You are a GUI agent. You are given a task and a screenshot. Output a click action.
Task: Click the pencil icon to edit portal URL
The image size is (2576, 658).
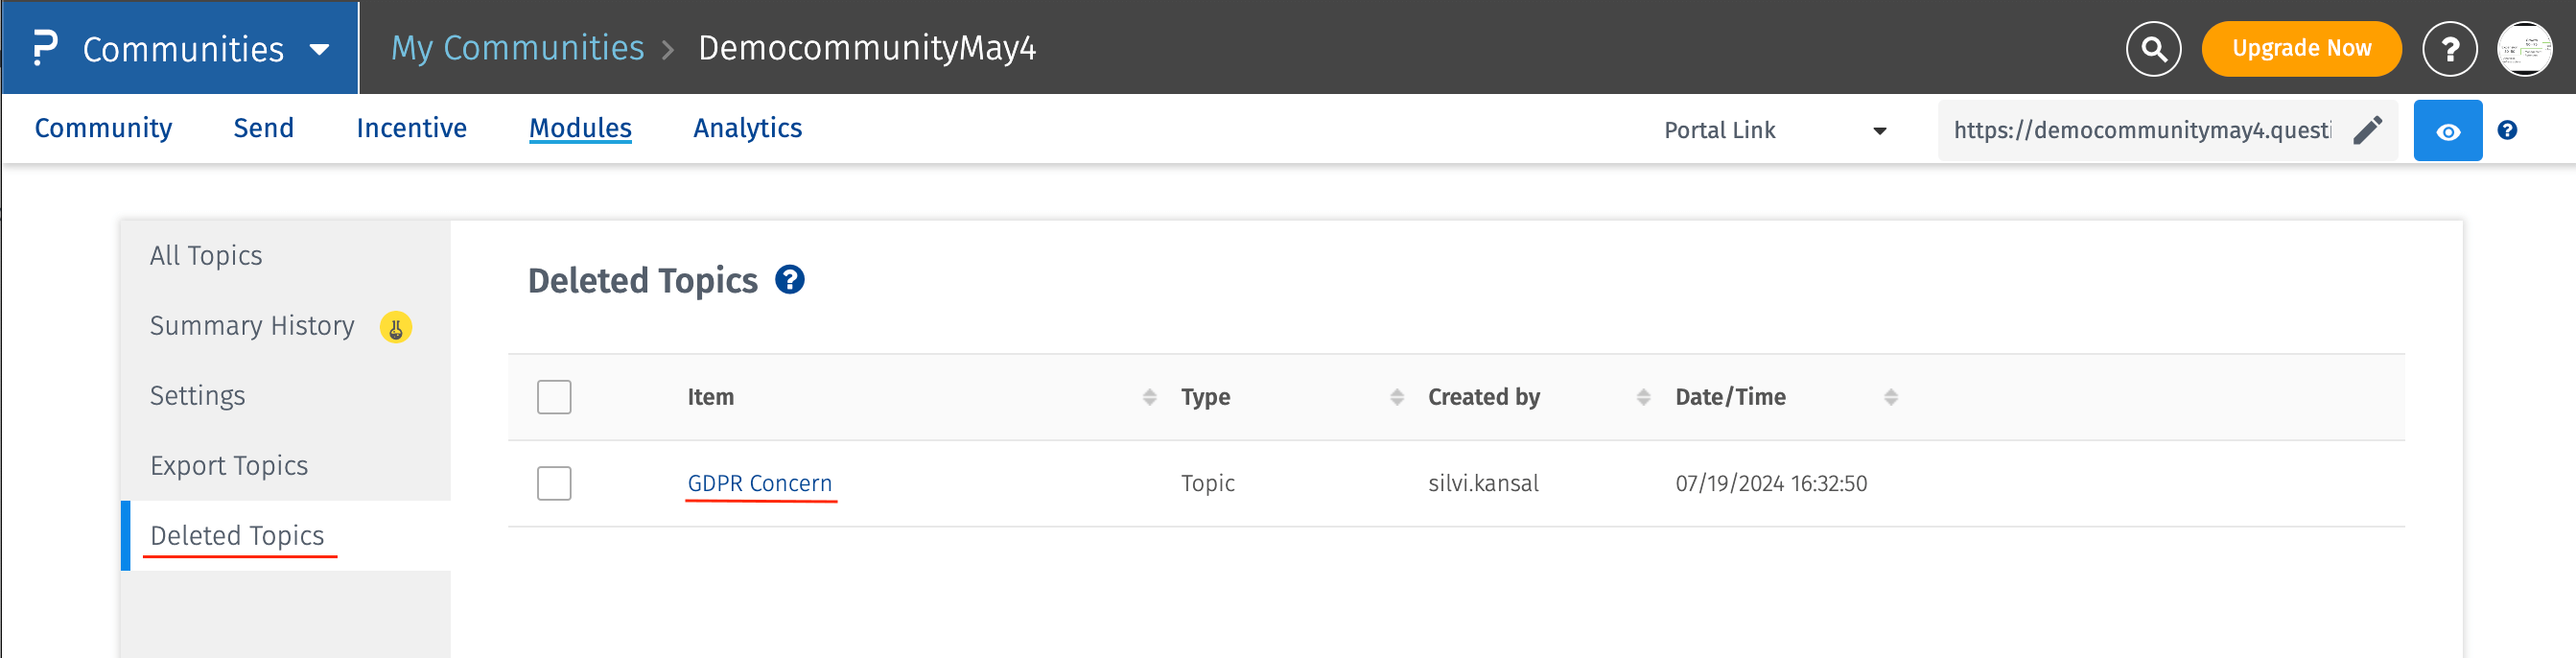coord(2367,130)
